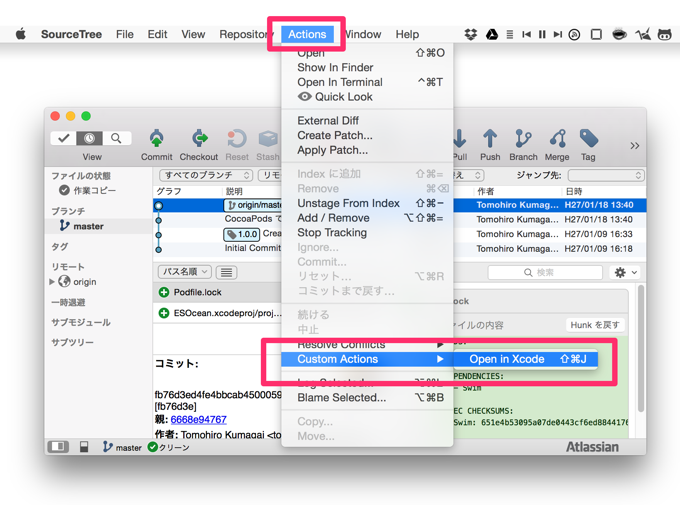Select the Podfile.lock file row
This screenshot has height=505, width=680.
(217, 292)
